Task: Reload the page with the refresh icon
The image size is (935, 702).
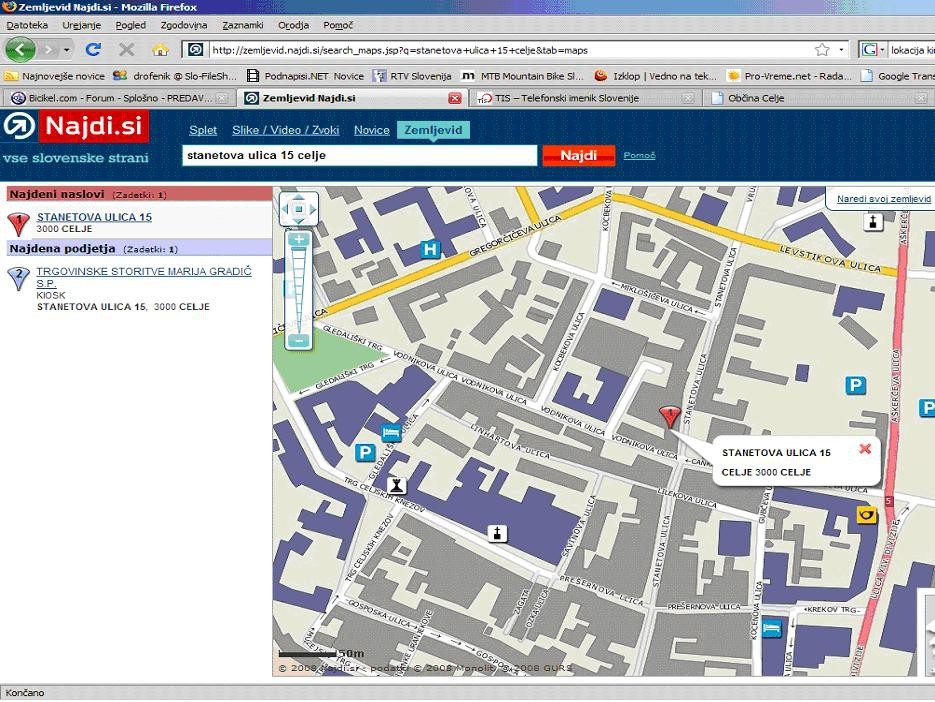Action: [x=93, y=50]
